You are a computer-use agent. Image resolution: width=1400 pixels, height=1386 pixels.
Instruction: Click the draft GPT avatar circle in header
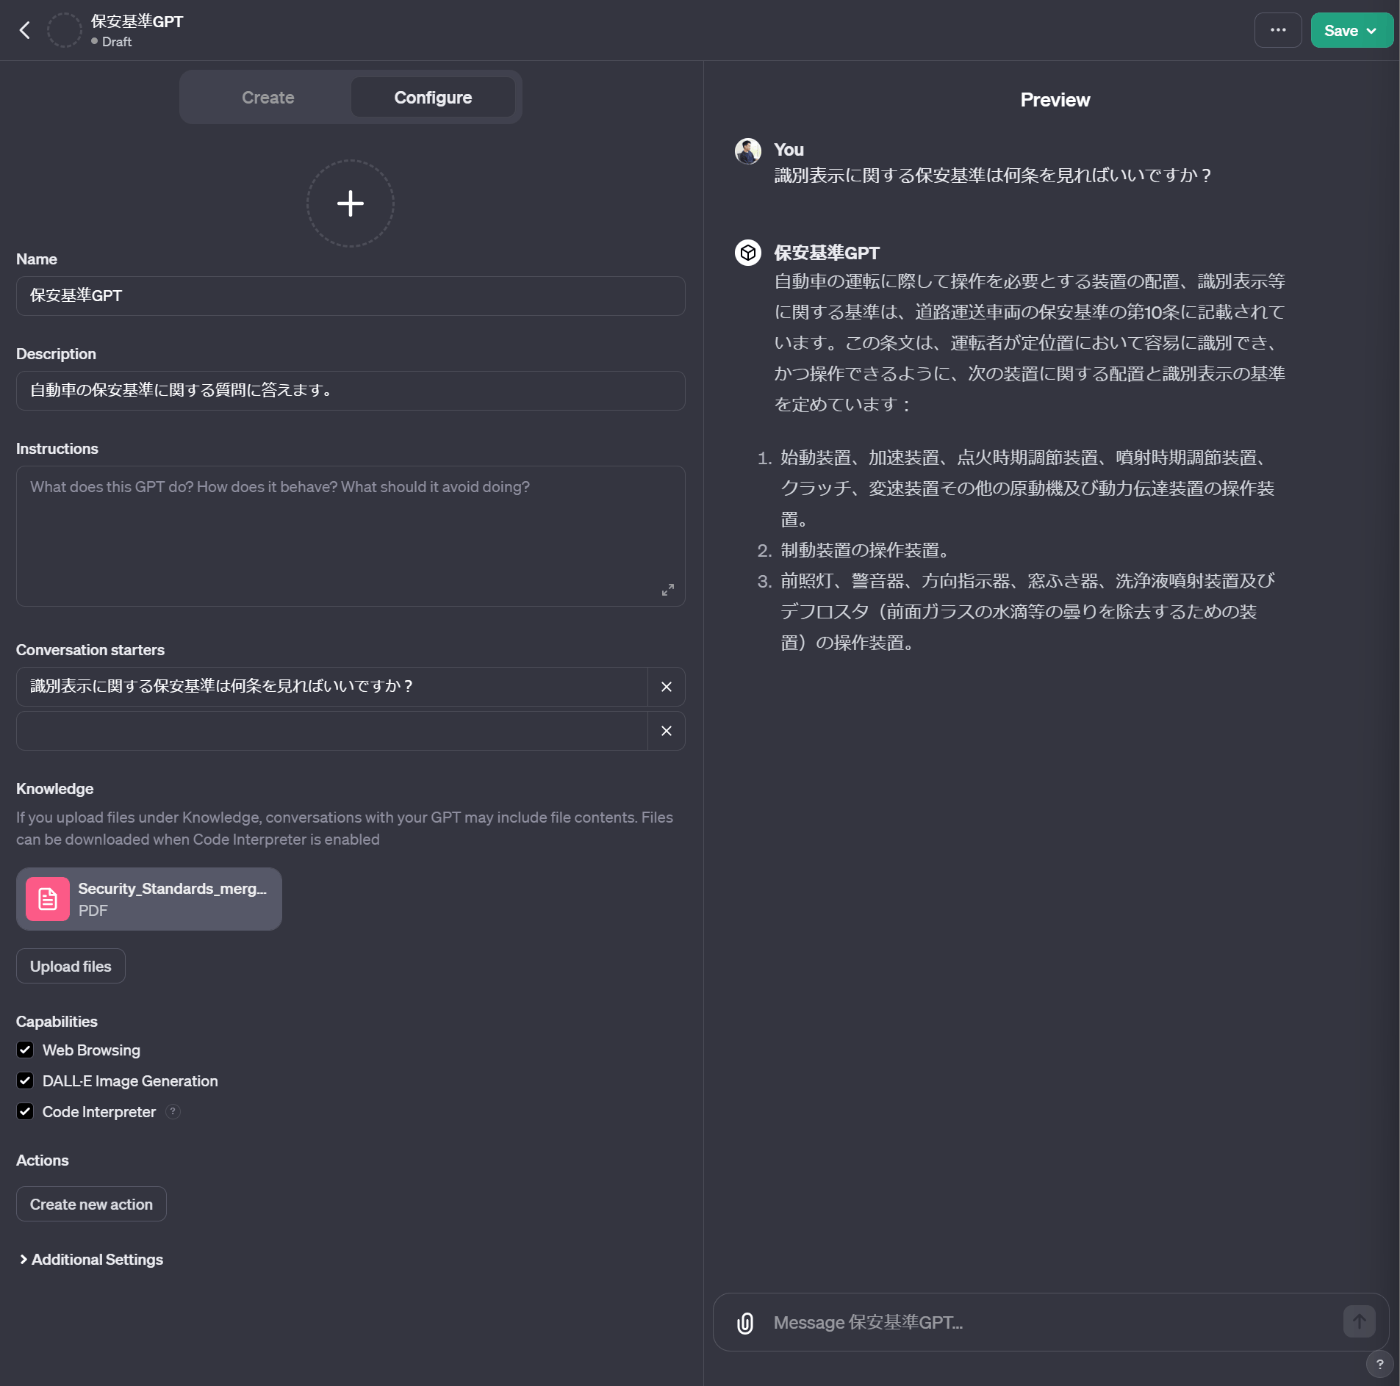point(65,30)
